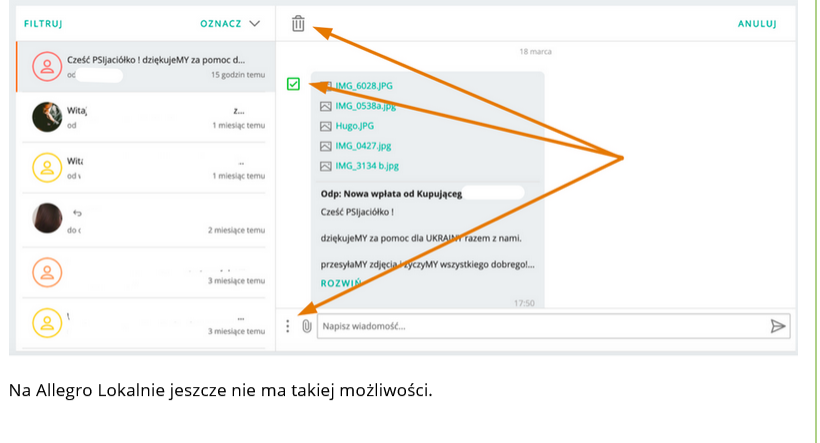Open the IMG_0538a.jpg attachment link
This screenshot has width=820, height=443.
pos(365,106)
